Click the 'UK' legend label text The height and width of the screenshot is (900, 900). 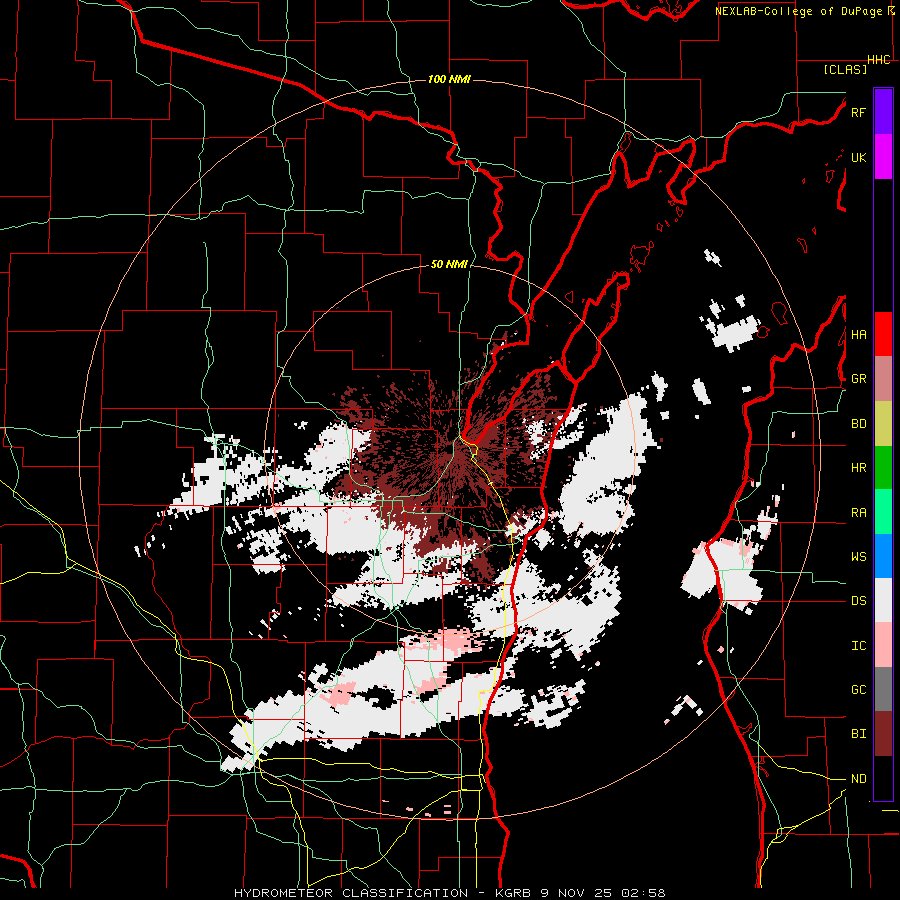(858, 157)
